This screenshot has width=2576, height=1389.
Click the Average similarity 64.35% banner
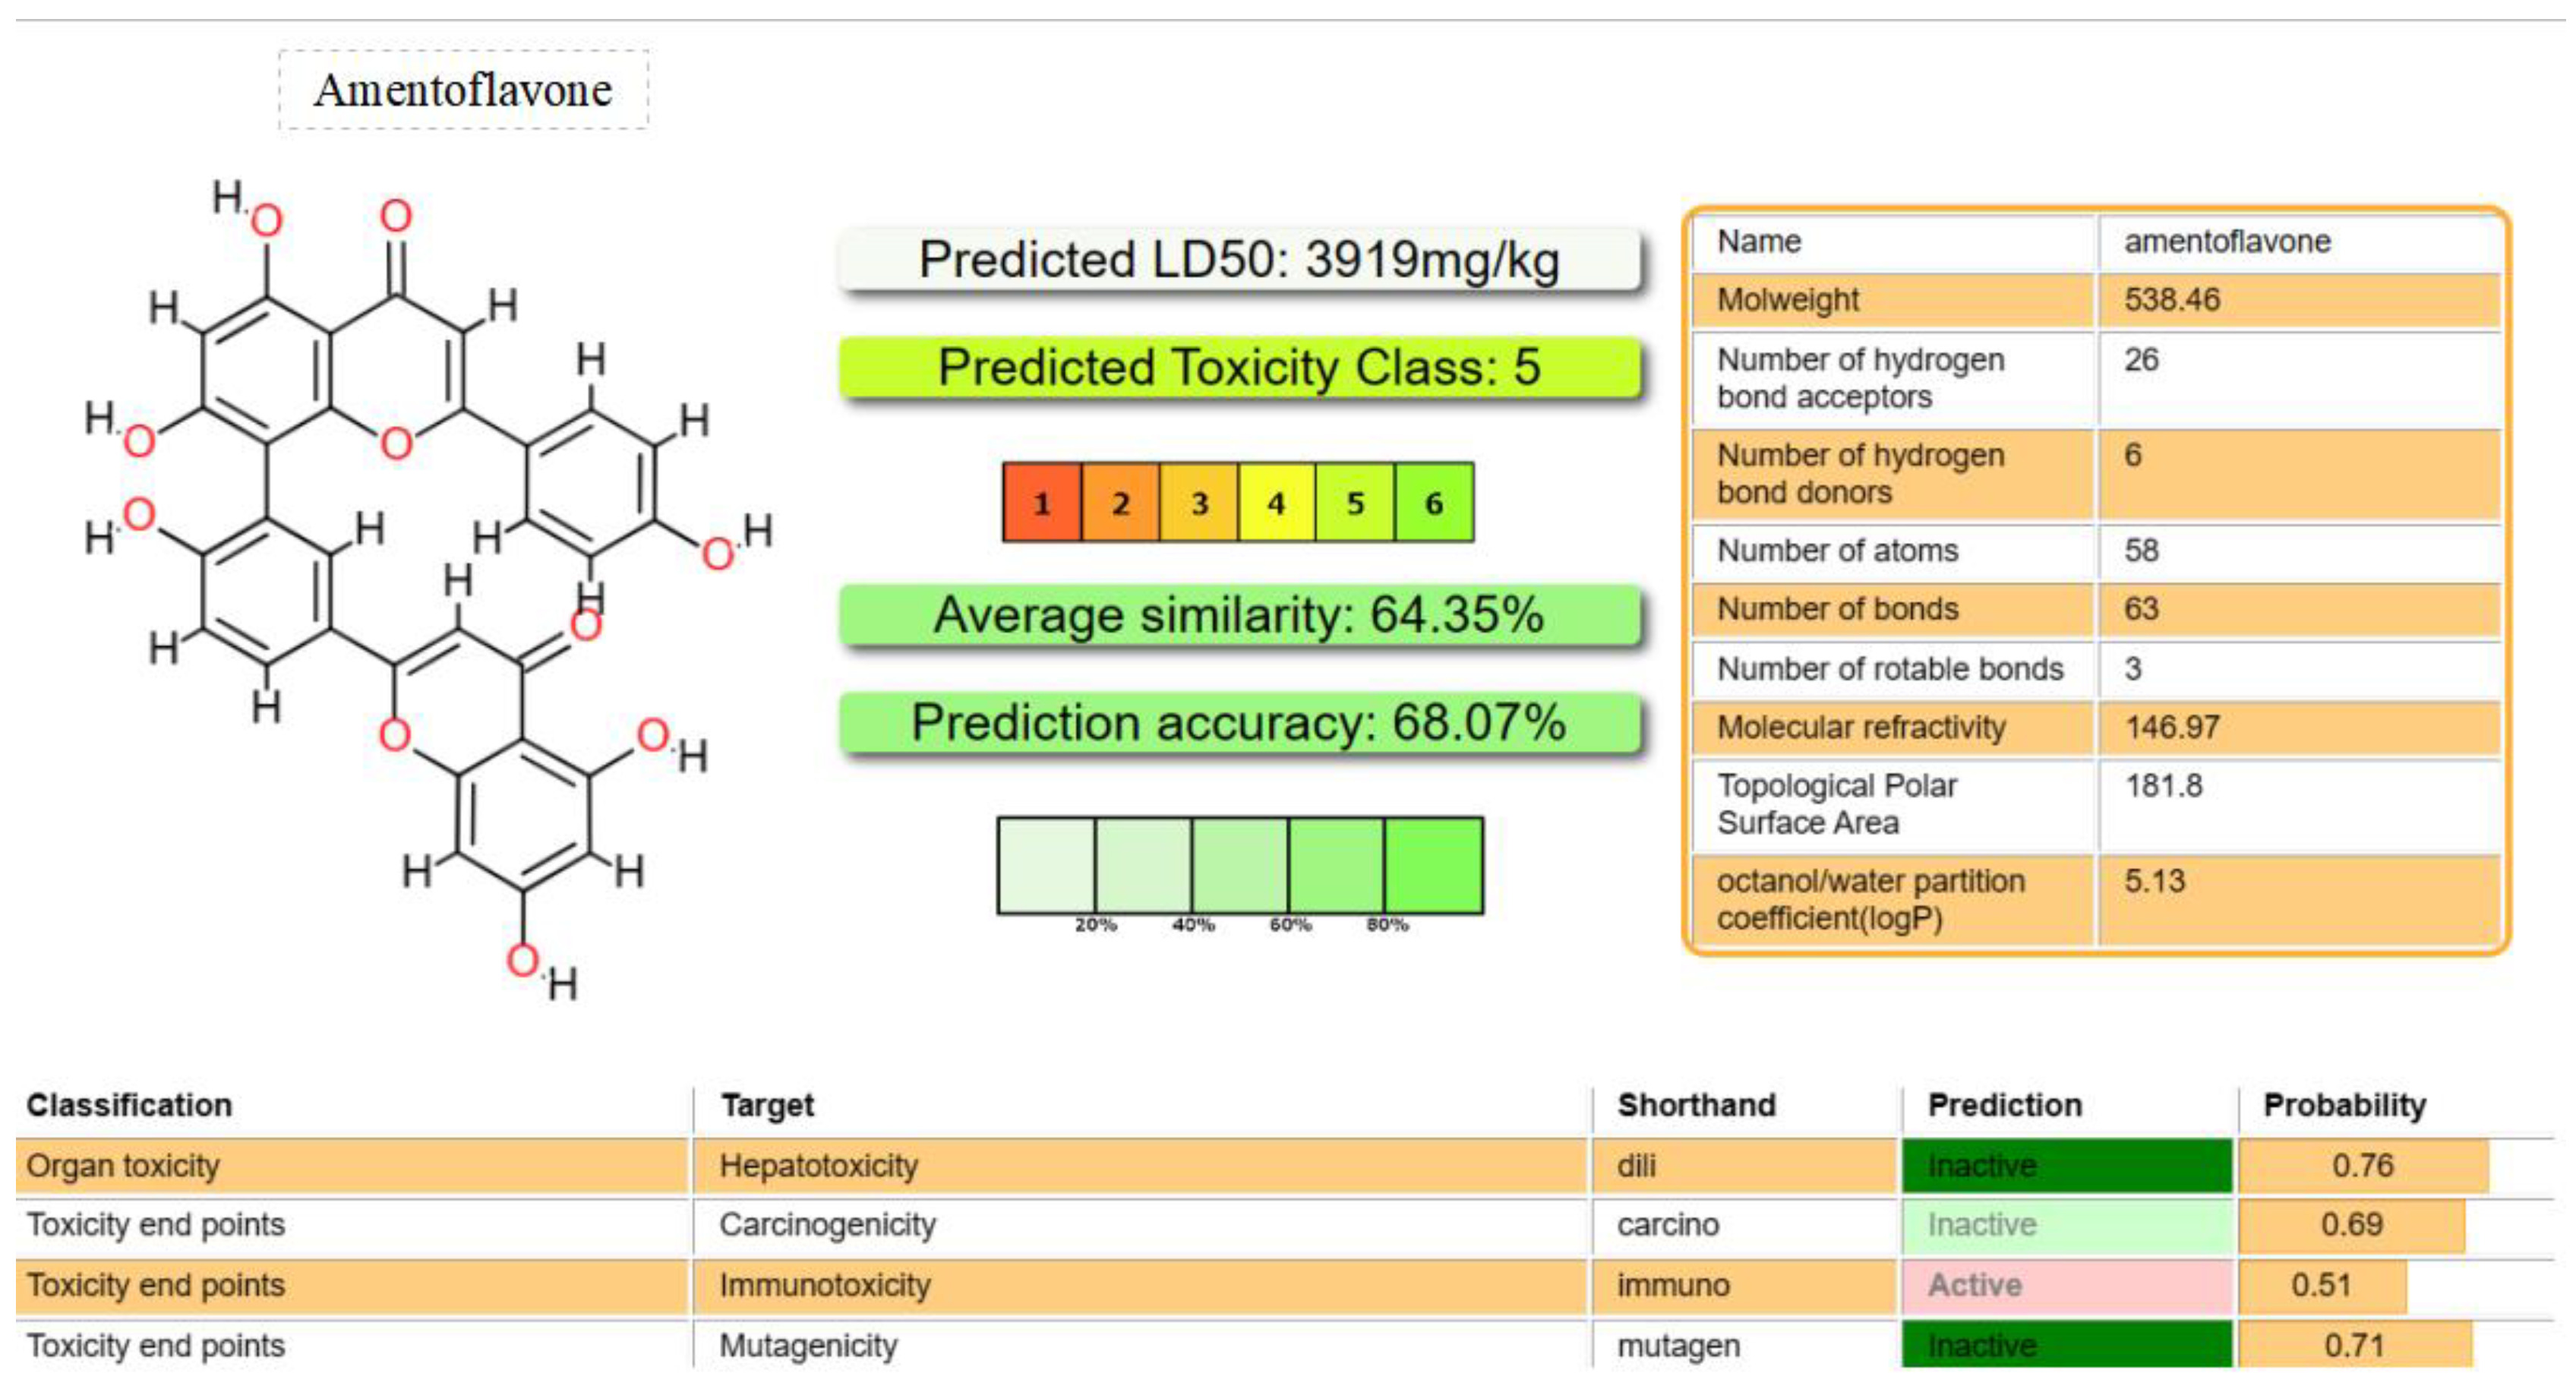1239,614
